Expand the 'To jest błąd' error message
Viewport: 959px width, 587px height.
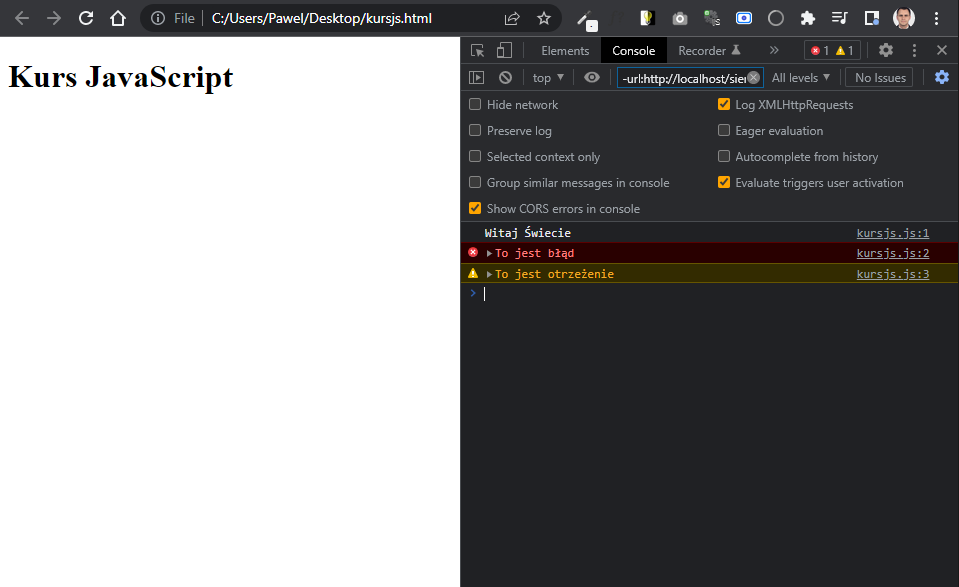click(490, 254)
